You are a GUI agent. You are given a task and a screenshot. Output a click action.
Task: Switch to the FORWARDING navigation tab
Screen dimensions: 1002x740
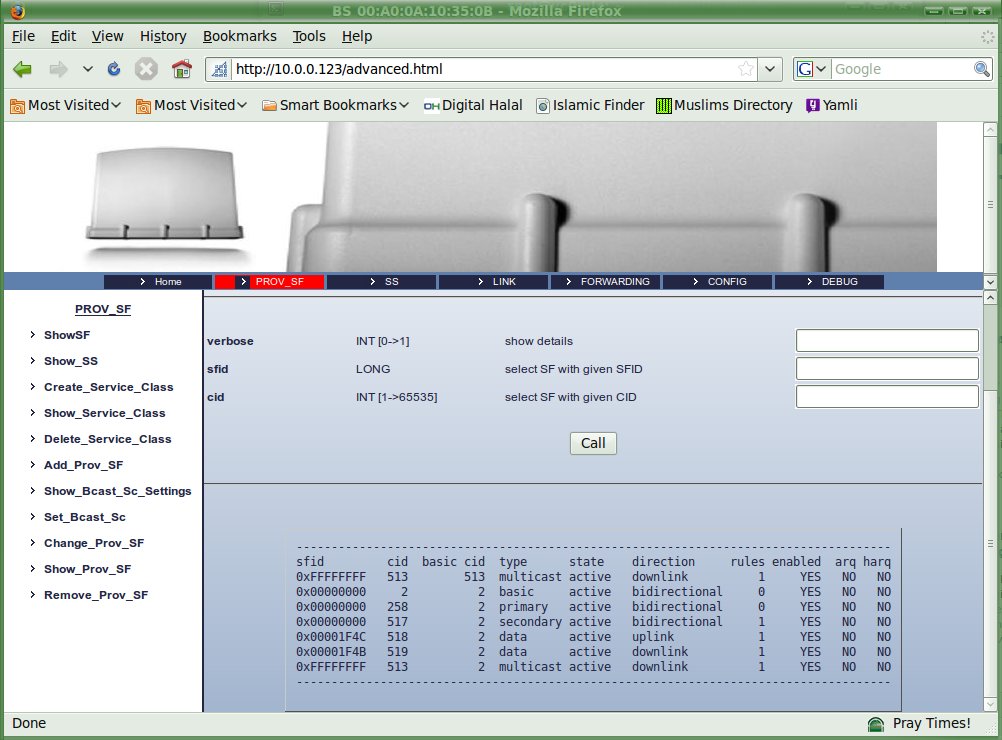point(606,282)
